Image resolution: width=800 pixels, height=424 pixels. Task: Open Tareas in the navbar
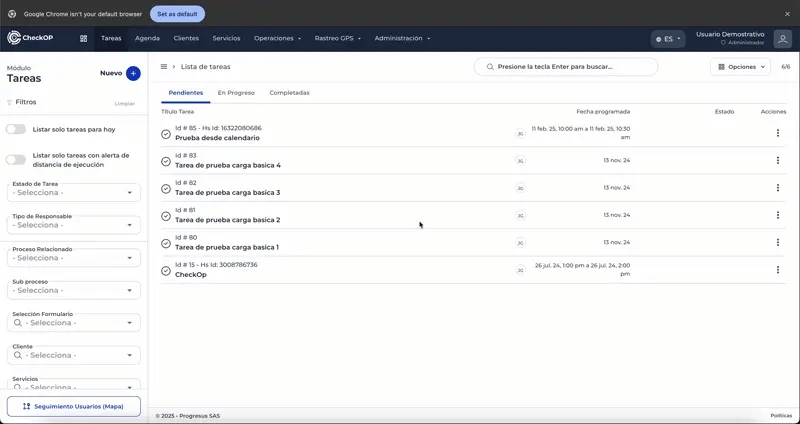111,38
